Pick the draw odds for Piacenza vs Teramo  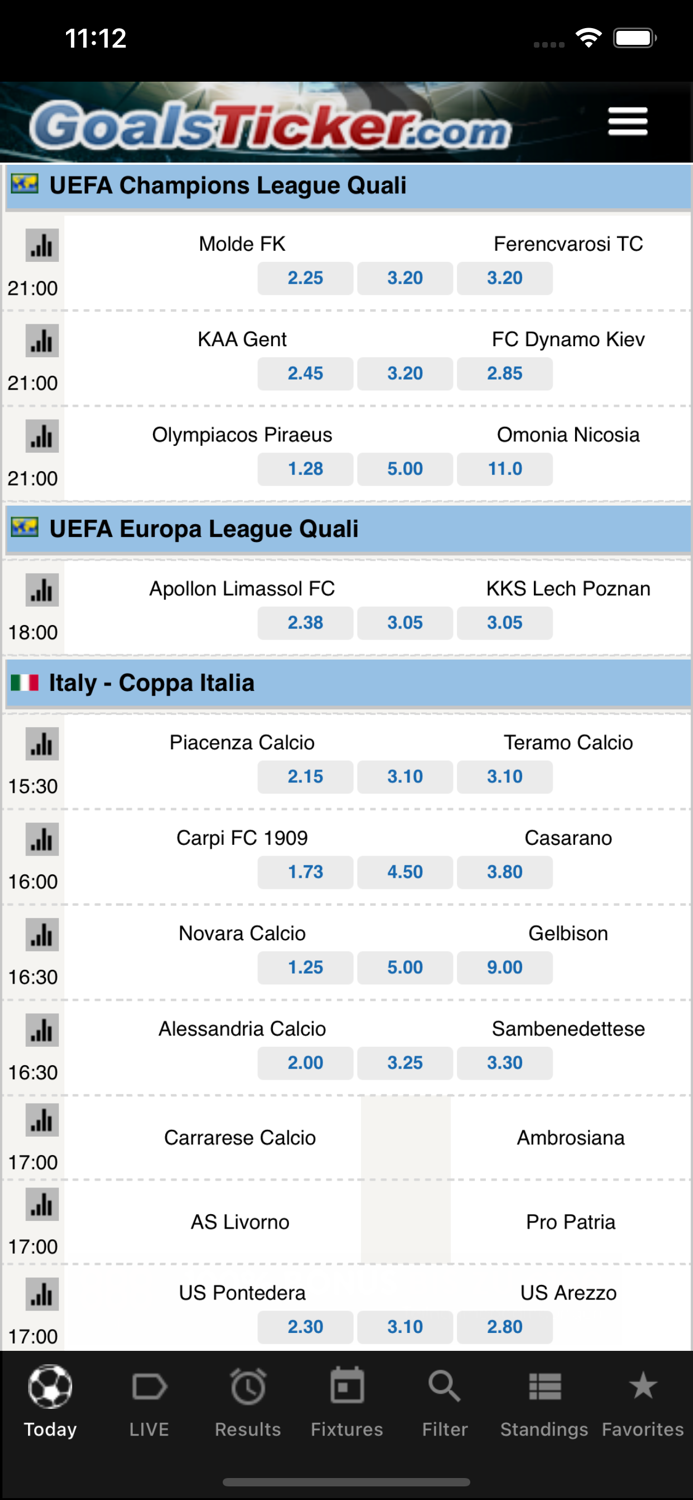point(405,777)
